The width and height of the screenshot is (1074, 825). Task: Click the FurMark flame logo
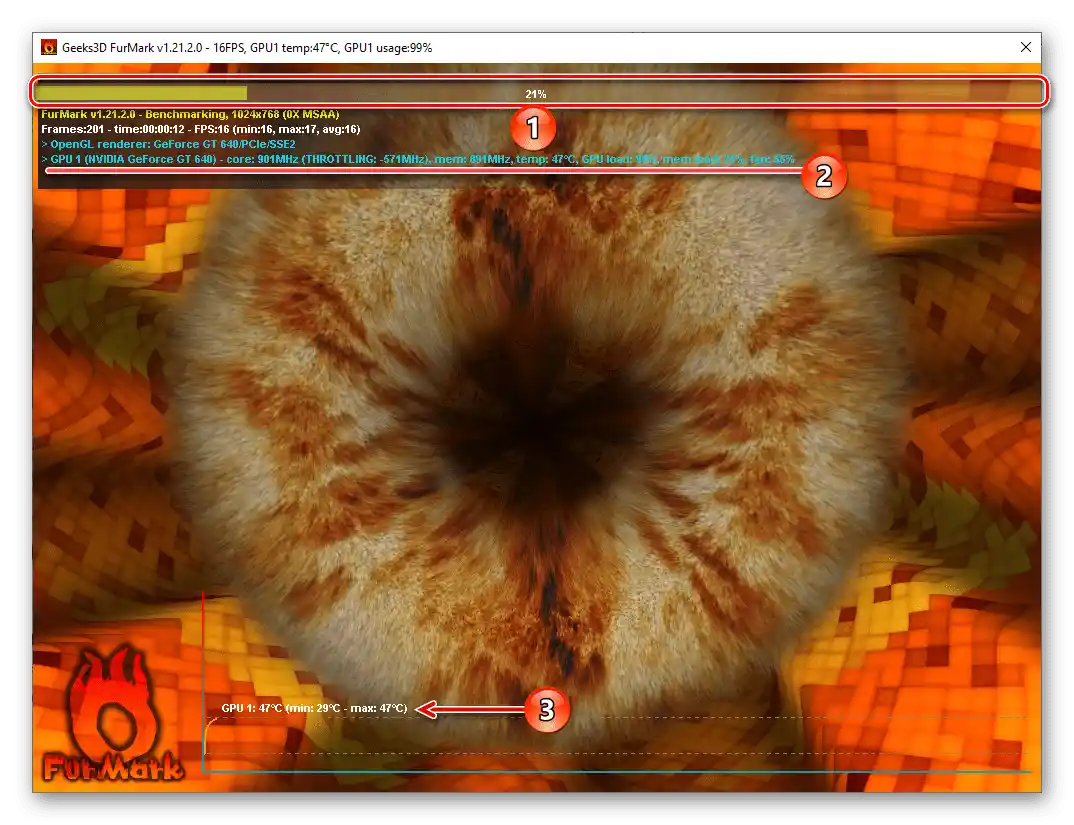click(112, 713)
